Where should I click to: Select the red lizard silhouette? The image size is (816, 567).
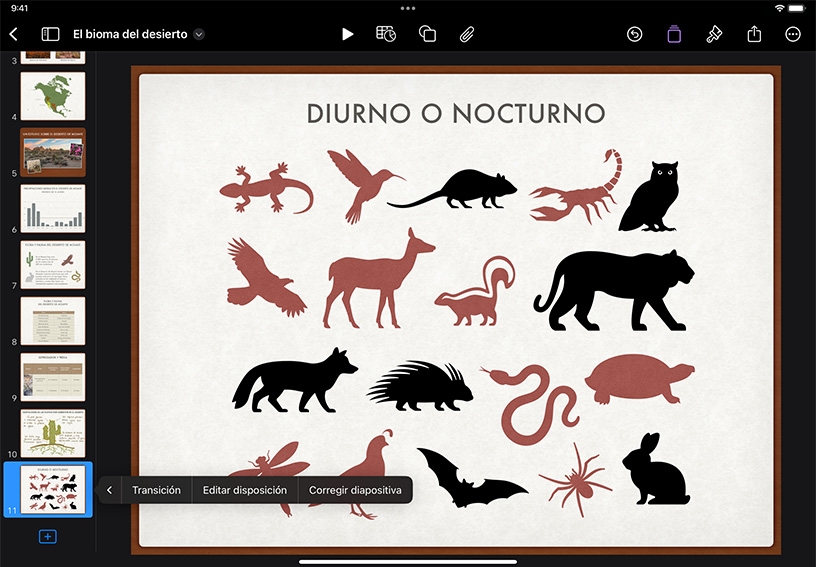[266, 188]
